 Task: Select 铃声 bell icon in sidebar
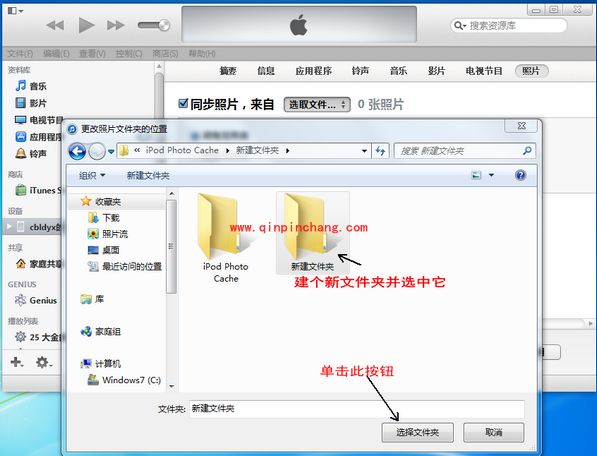[x=21, y=153]
